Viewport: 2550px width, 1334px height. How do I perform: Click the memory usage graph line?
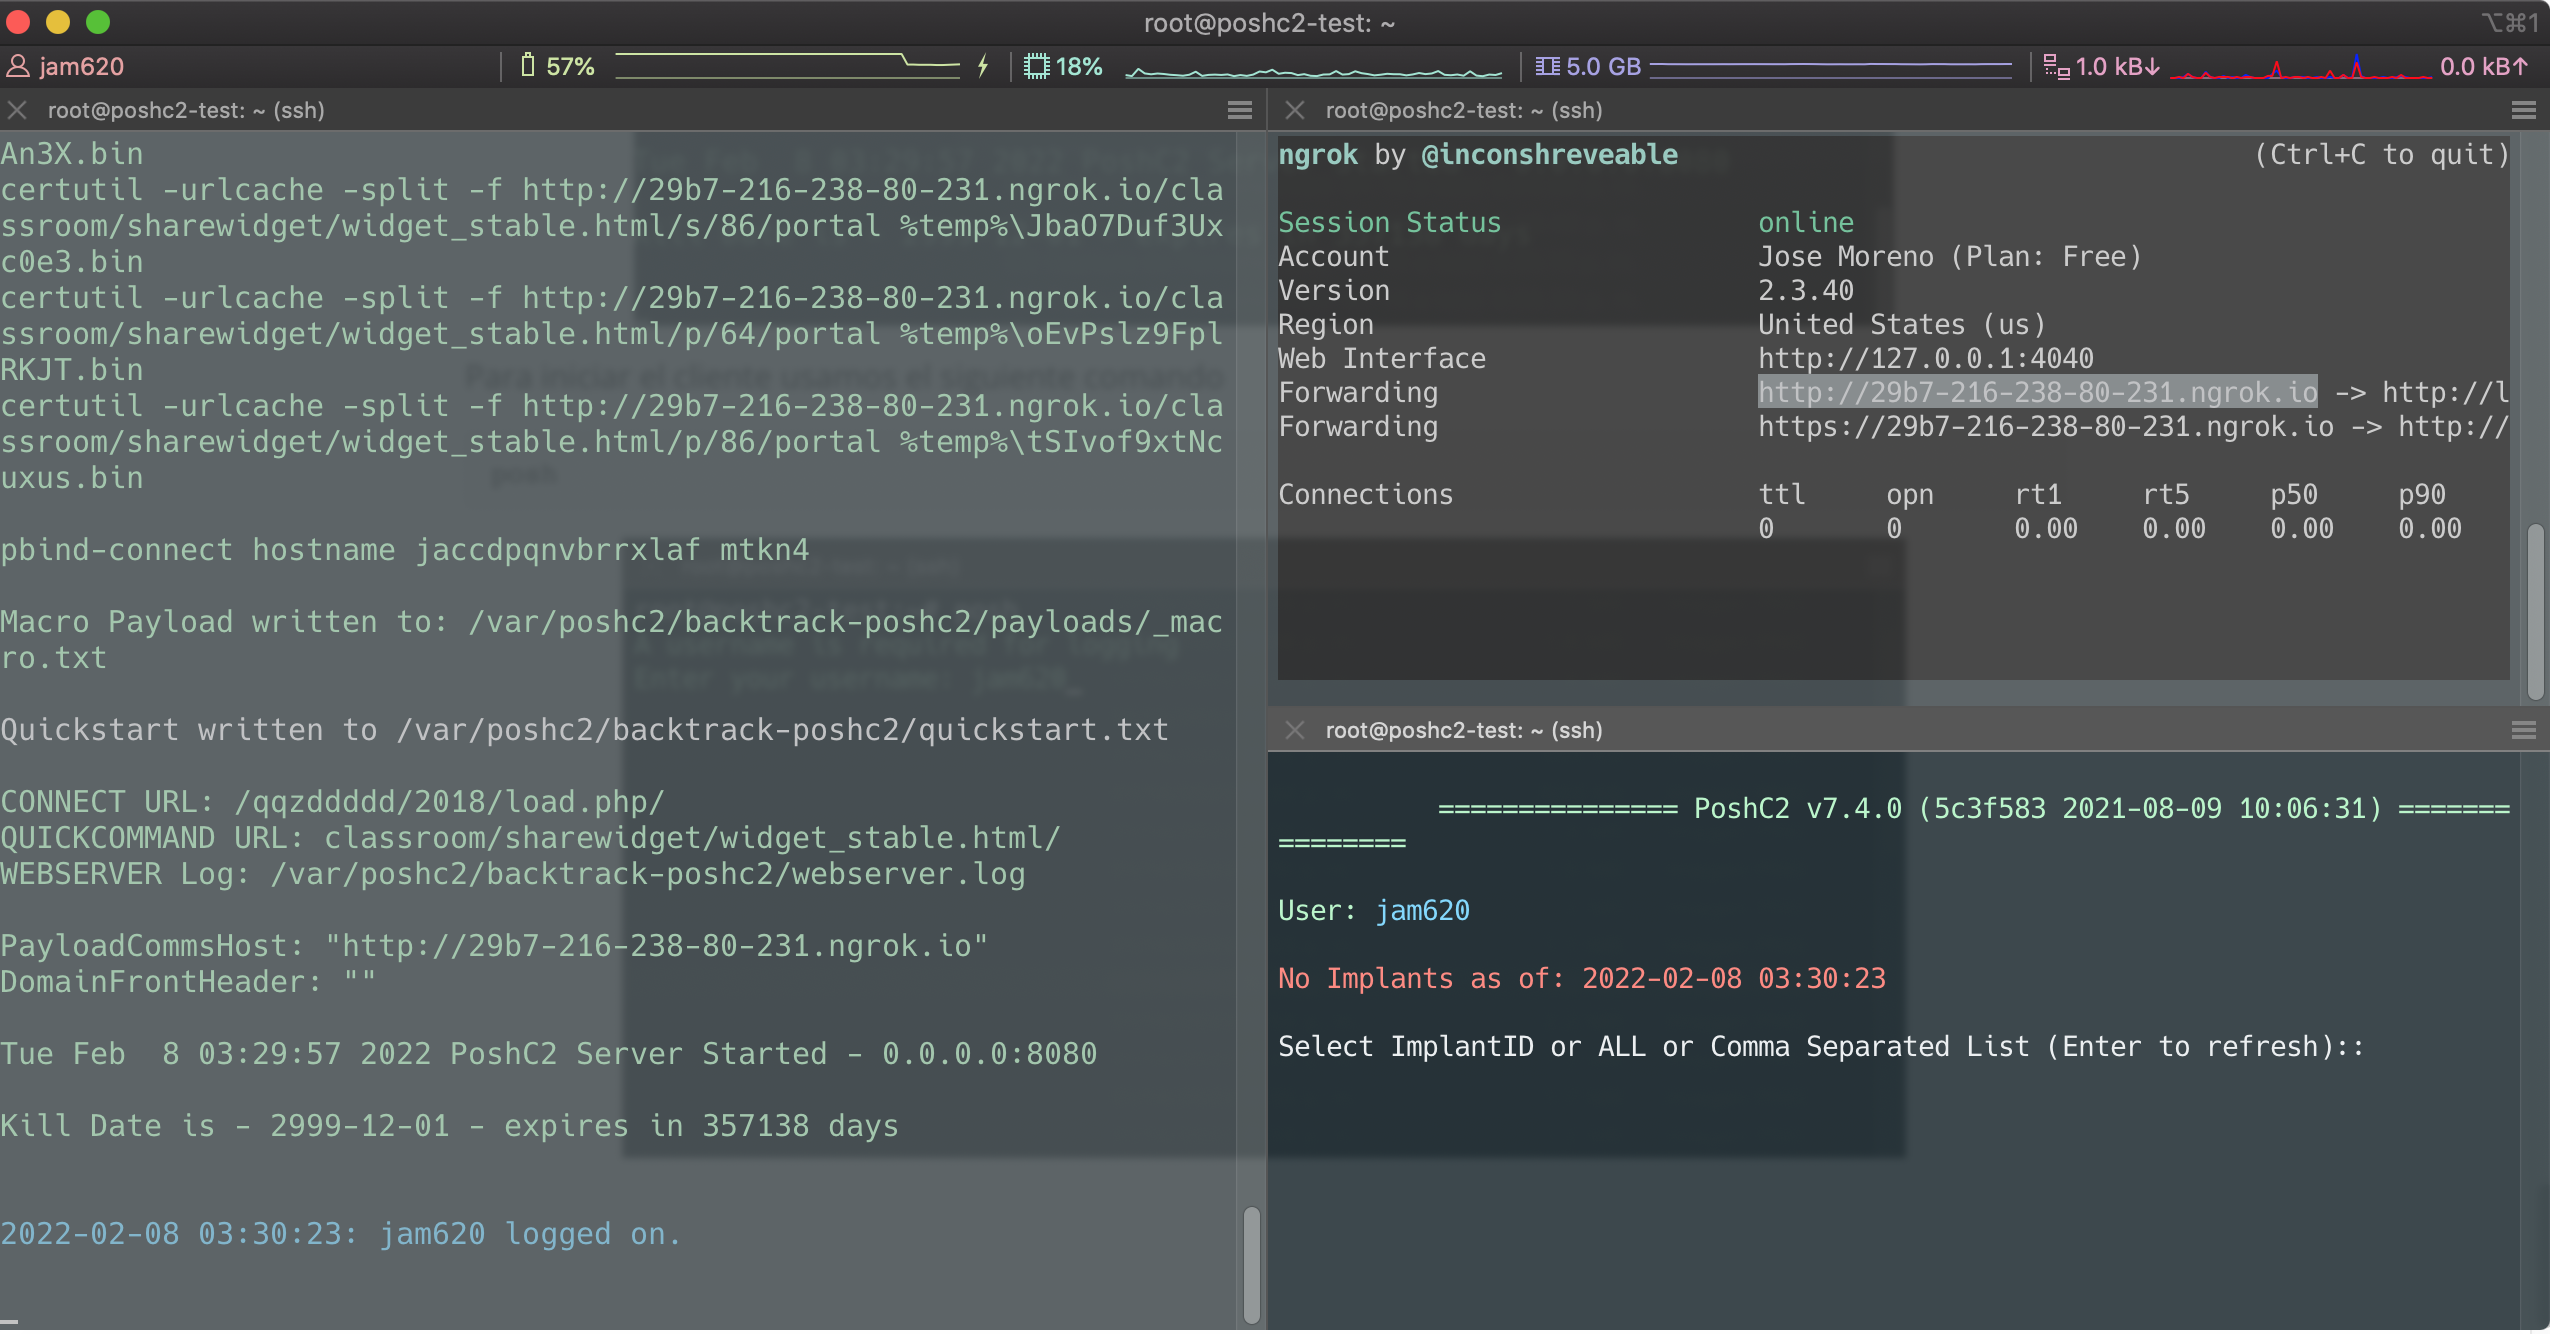[1831, 67]
